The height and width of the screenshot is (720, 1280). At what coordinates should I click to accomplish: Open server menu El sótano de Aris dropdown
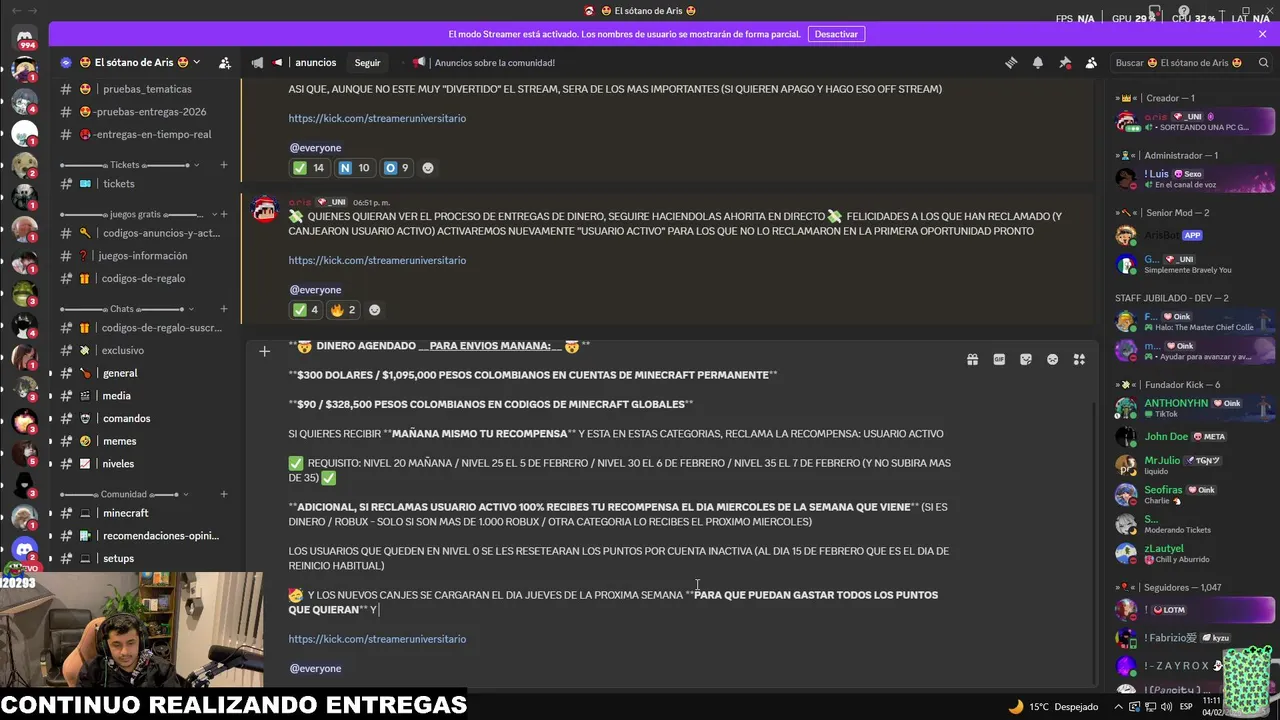click(x=130, y=63)
